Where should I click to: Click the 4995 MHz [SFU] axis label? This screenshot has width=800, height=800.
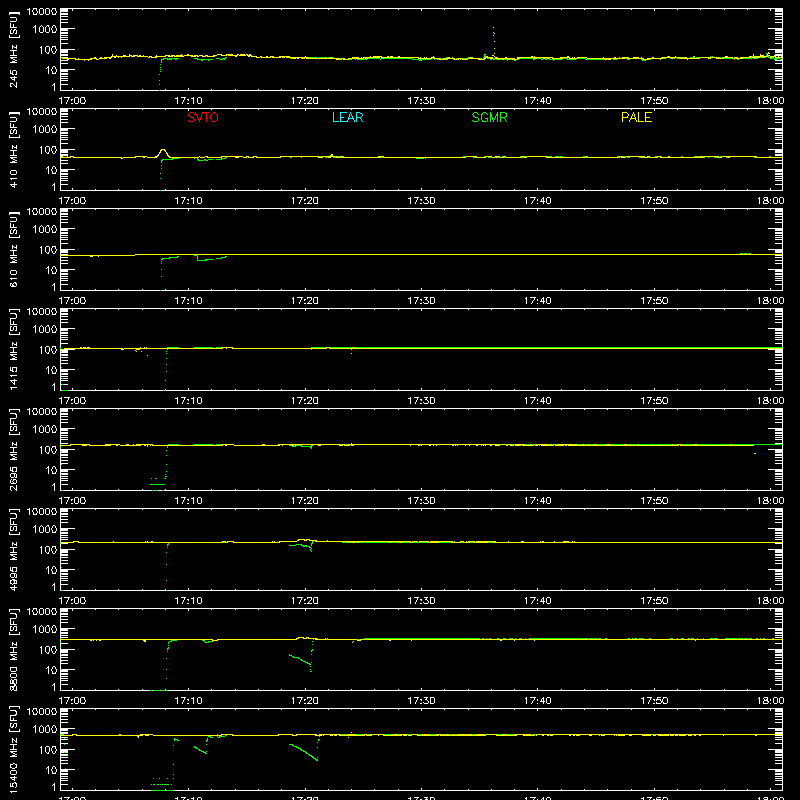click(x=14, y=549)
